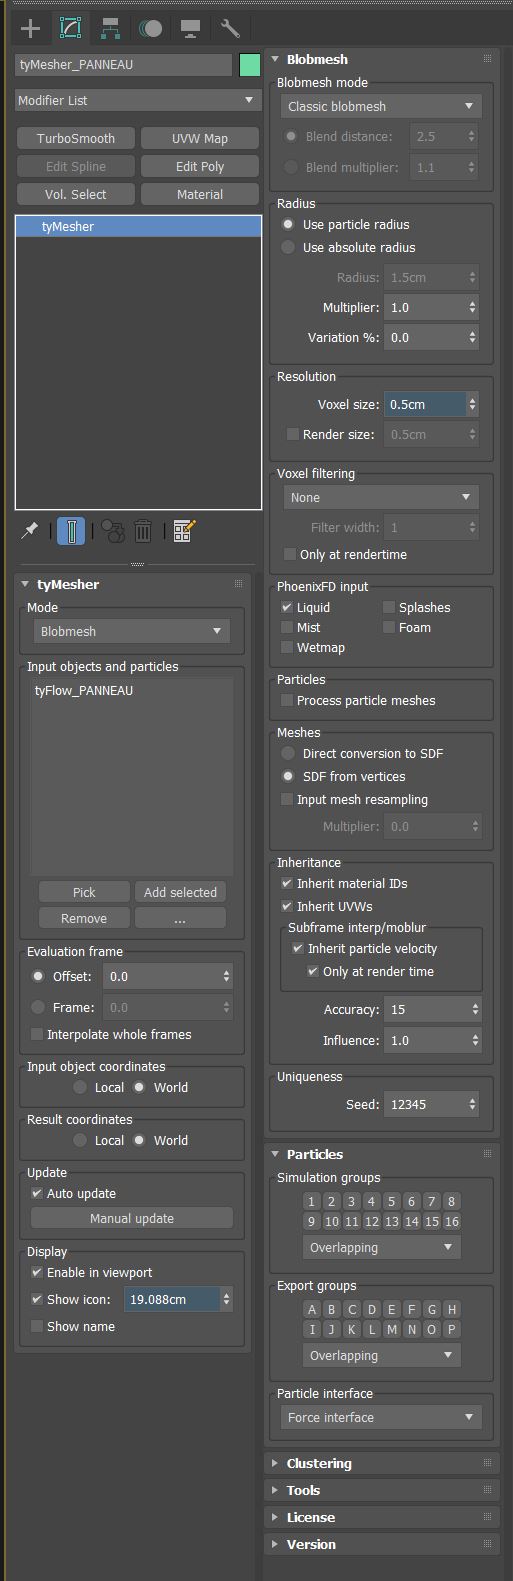Click the Voxel size spinner arrows
Viewport: 513px width, 1581px height.
coord(473,404)
